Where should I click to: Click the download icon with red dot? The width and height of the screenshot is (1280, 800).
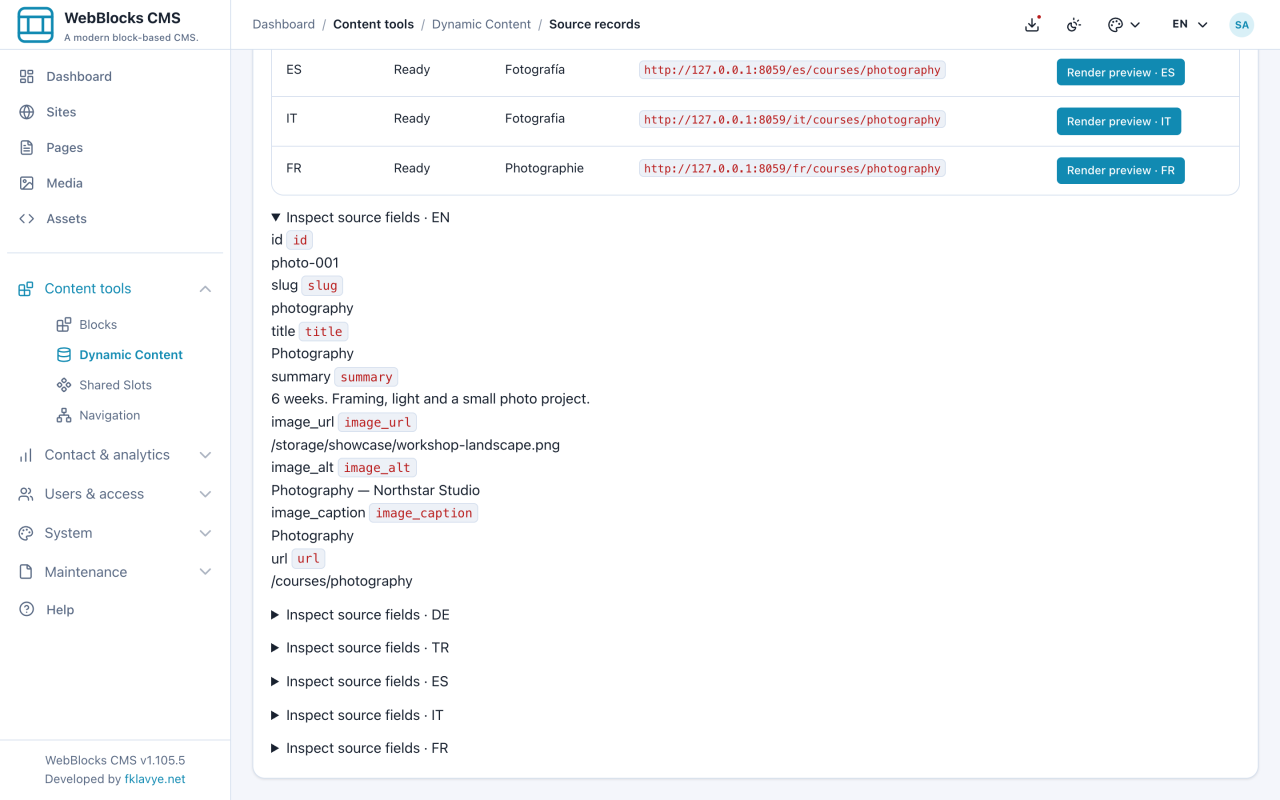pyautogui.click(x=1033, y=24)
